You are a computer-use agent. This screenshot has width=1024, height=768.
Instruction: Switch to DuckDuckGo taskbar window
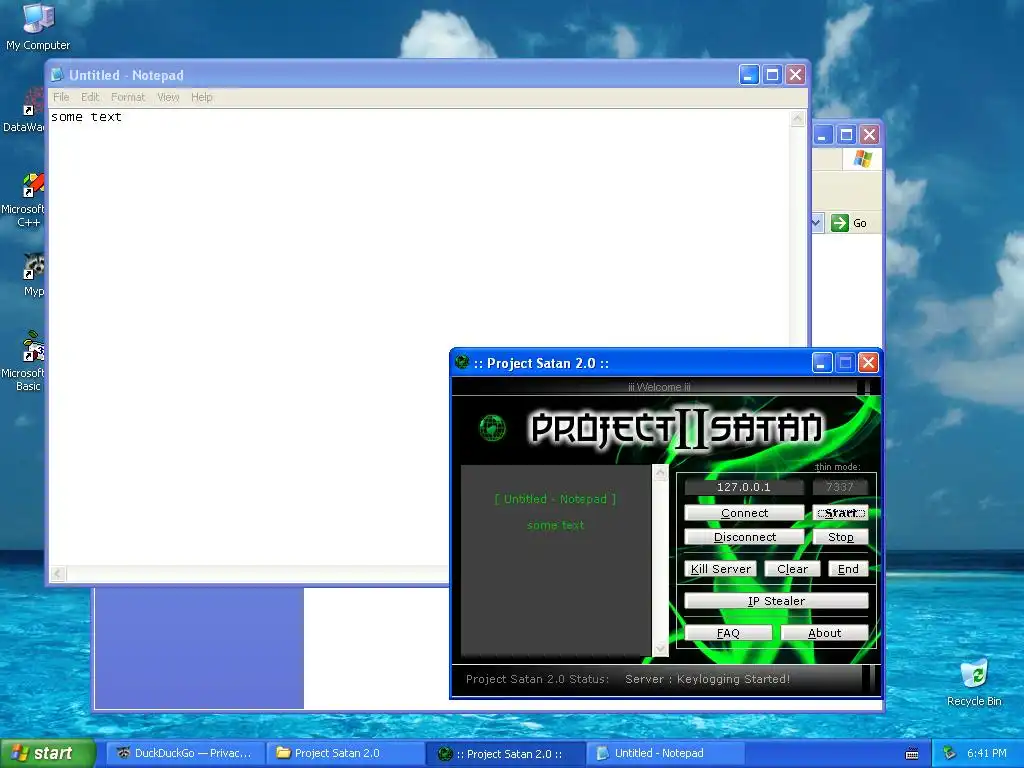[185, 753]
